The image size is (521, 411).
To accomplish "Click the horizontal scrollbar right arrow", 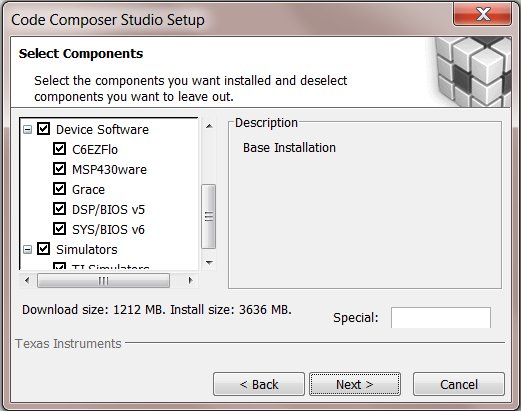I will point(190,280).
